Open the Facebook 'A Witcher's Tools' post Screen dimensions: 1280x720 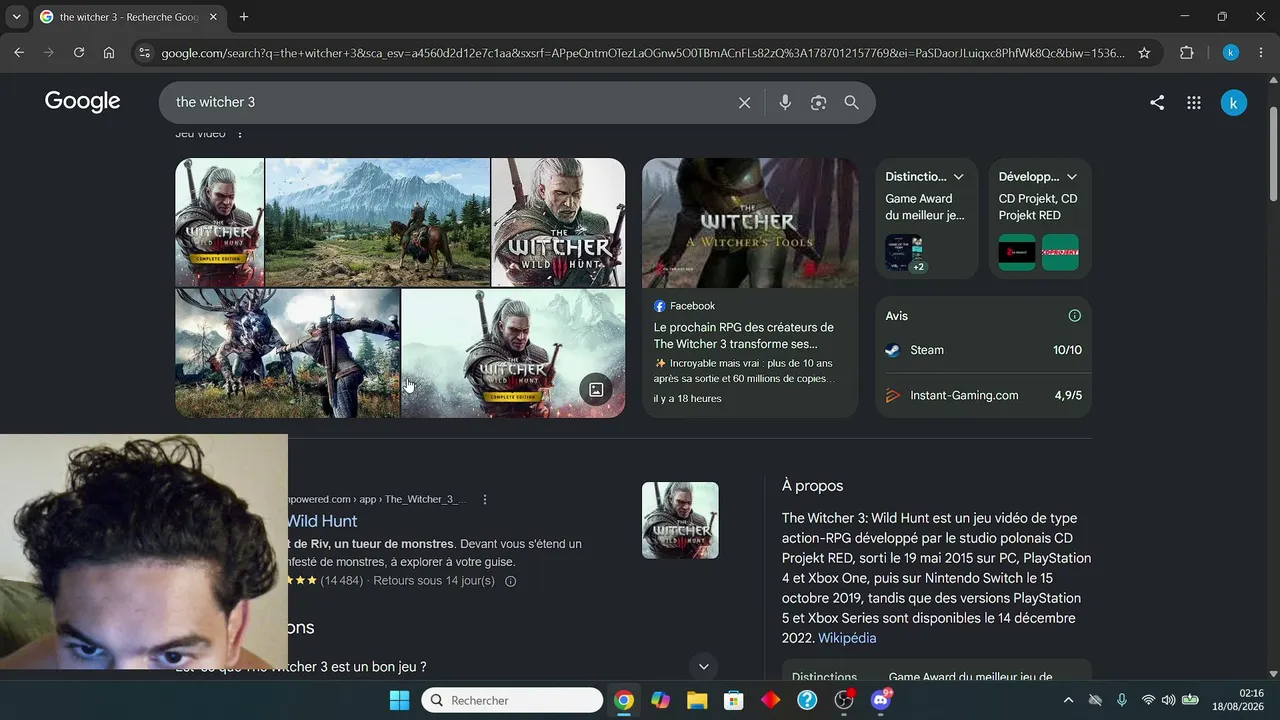tap(750, 287)
